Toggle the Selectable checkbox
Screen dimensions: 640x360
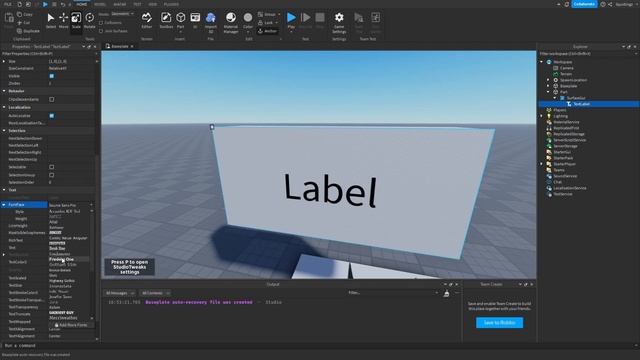tap(51, 167)
